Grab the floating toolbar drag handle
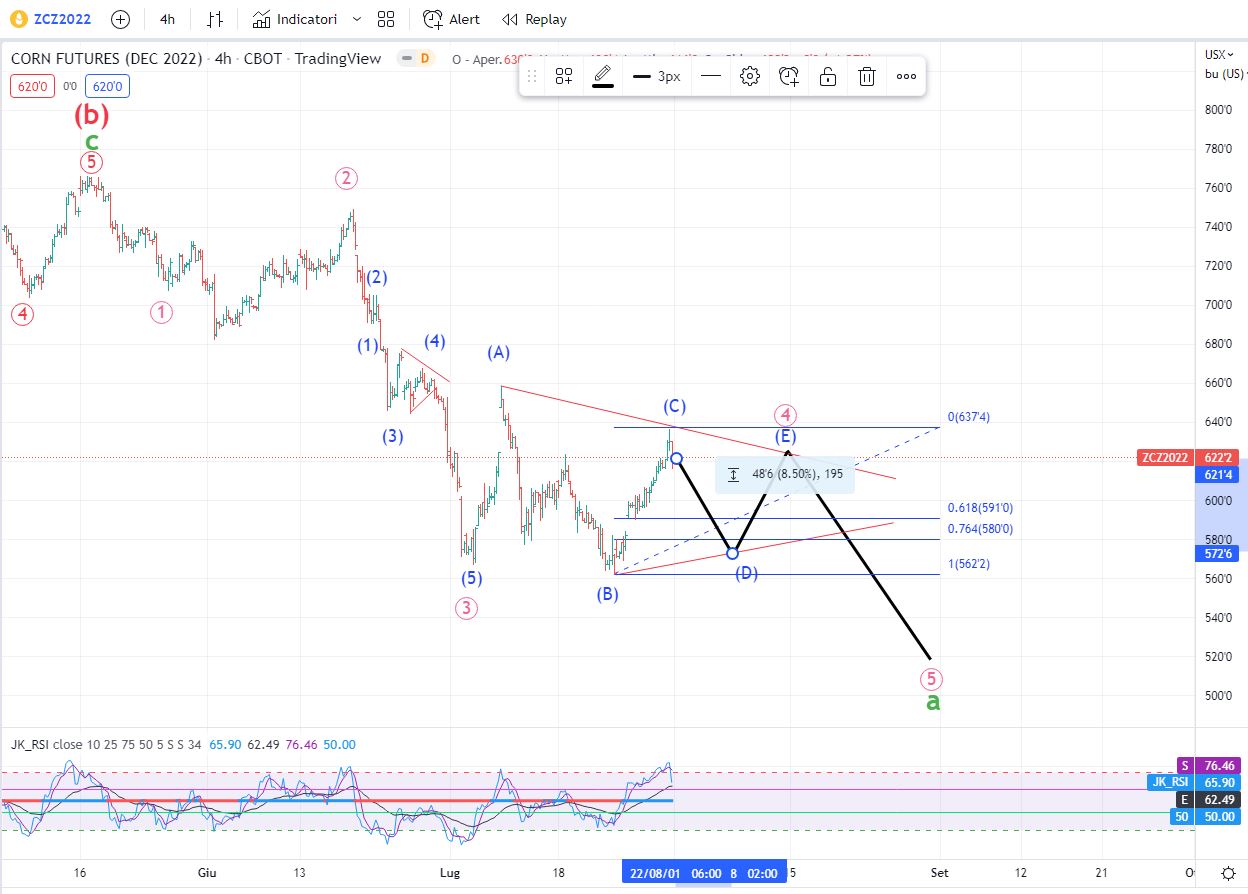 [532, 76]
